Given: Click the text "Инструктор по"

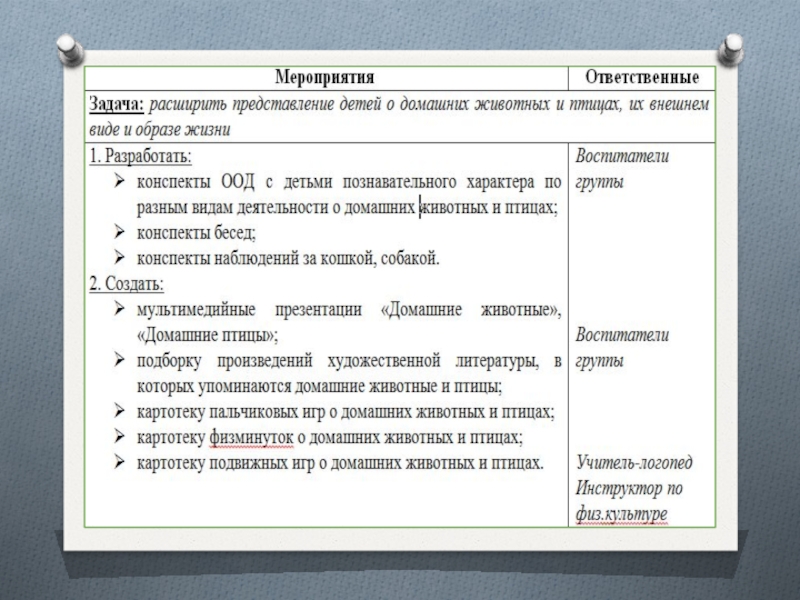Looking at the screenshot, I should (x=629, y=488).
